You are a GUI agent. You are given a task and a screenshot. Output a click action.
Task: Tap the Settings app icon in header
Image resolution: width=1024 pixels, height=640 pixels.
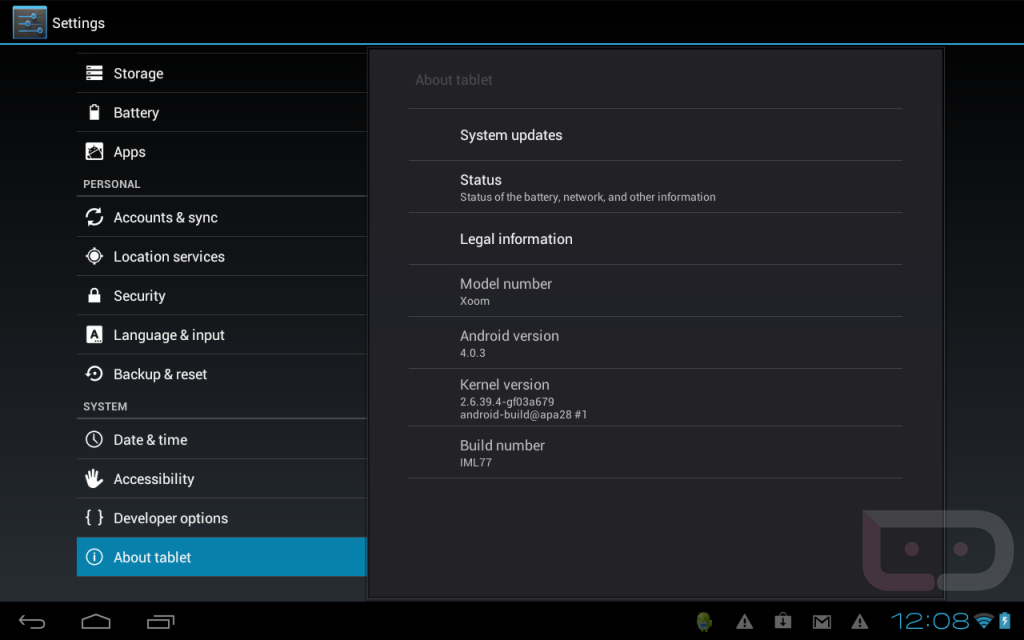pyautogui.click(x=29, y=22)
